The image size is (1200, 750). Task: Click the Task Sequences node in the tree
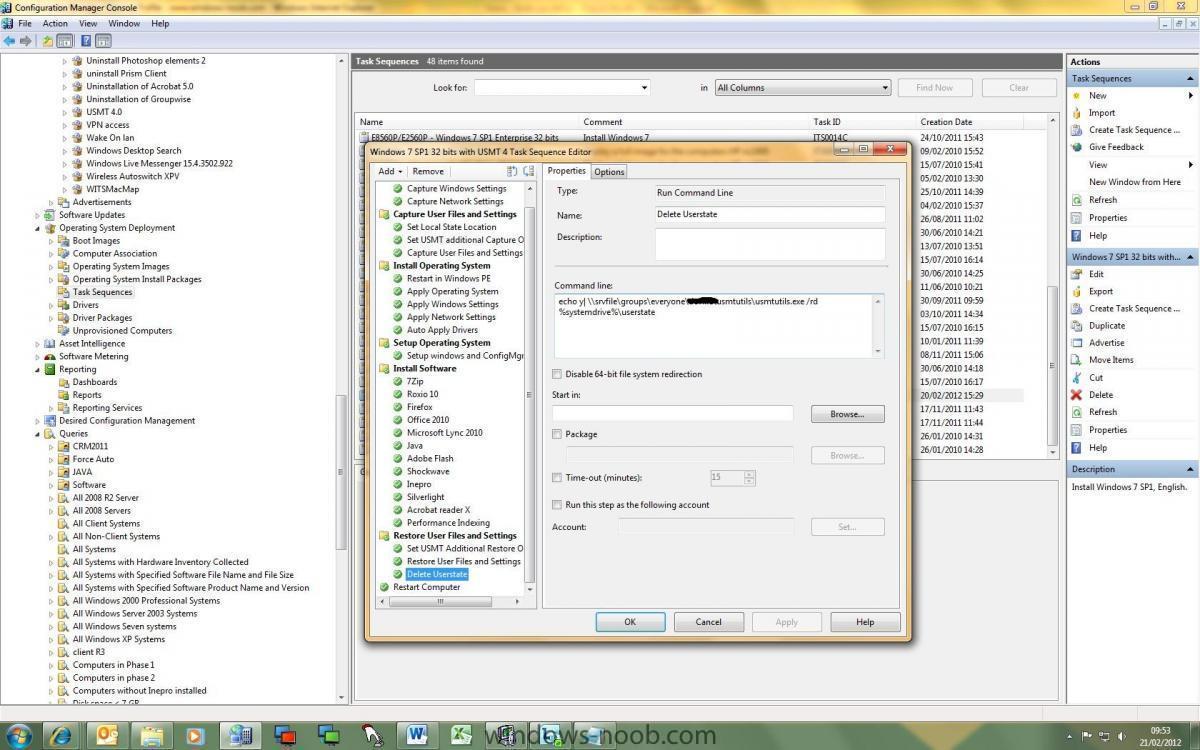click(102, 292)
